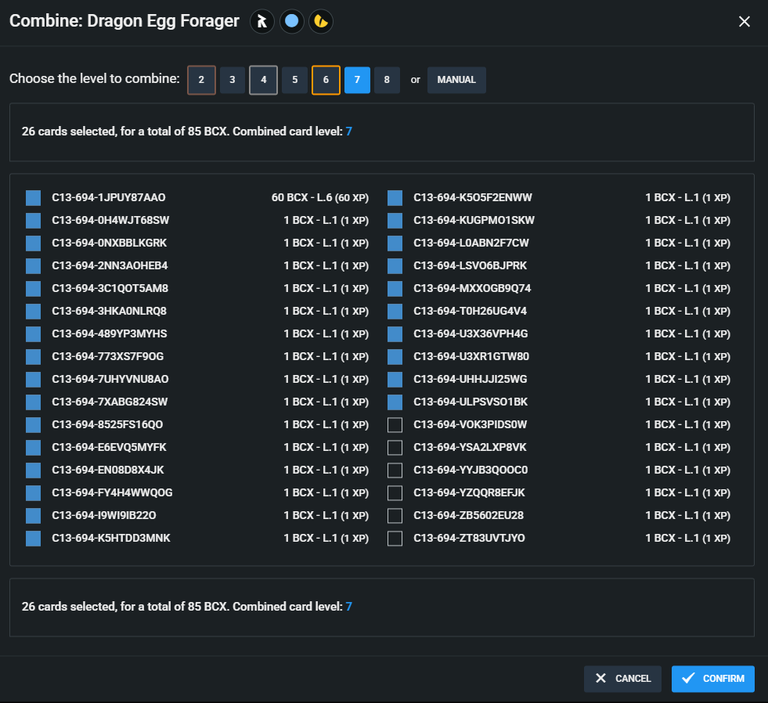Image resolution: width=768 pixels, height=703 pixels.
Task: Click the blue circle rarity icon
Action: 291,22
